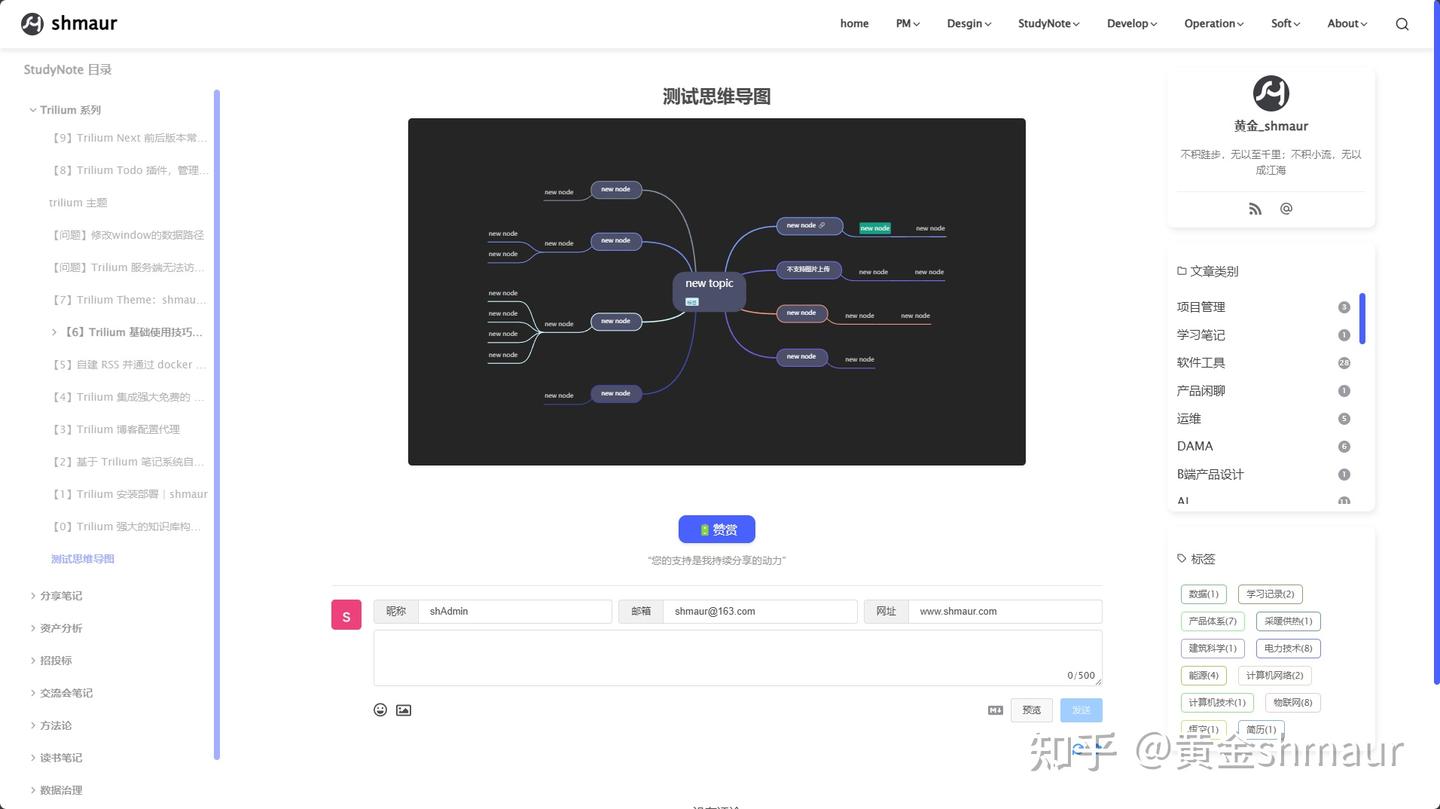Open the StudyNote dropdown menu
1440x809 pixels.
[x=1047, y=23]
